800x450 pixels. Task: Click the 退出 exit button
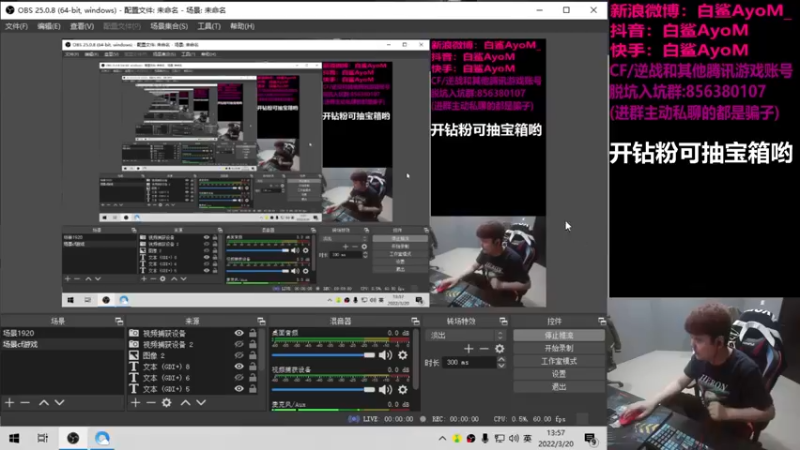(x=559, y=387)
